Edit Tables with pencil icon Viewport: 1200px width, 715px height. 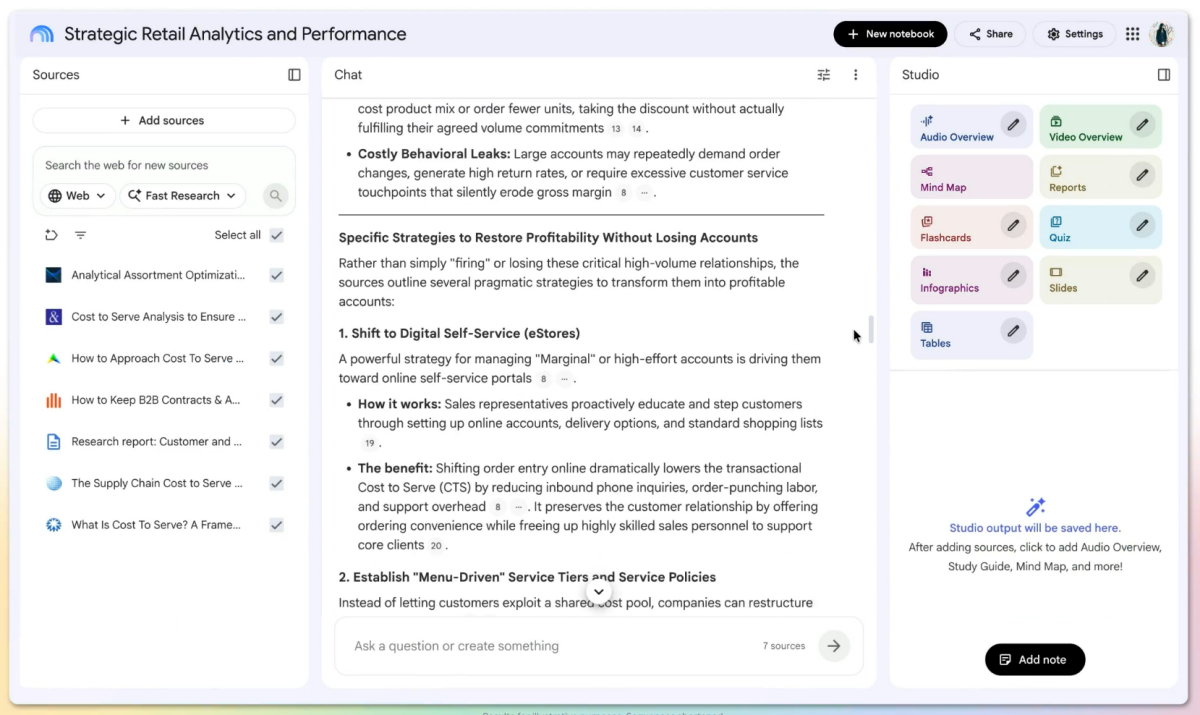[1014, 330]
